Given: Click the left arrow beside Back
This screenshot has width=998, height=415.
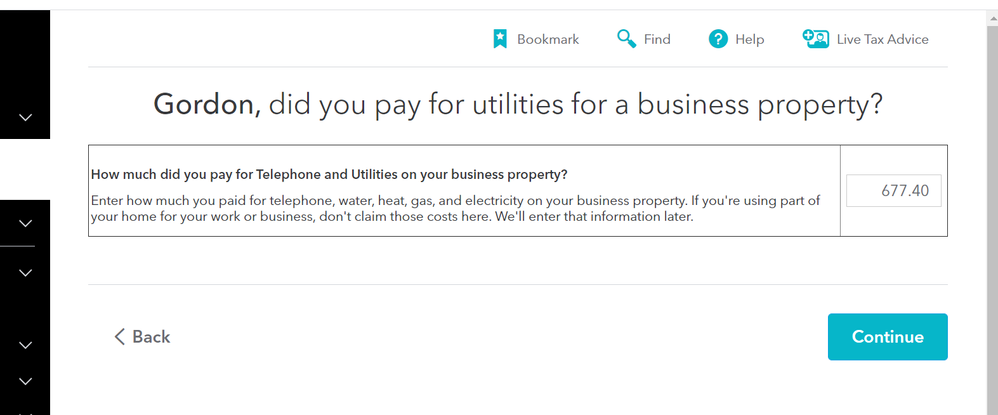Looking at the screenshot, I should click(x=119, y=337).
